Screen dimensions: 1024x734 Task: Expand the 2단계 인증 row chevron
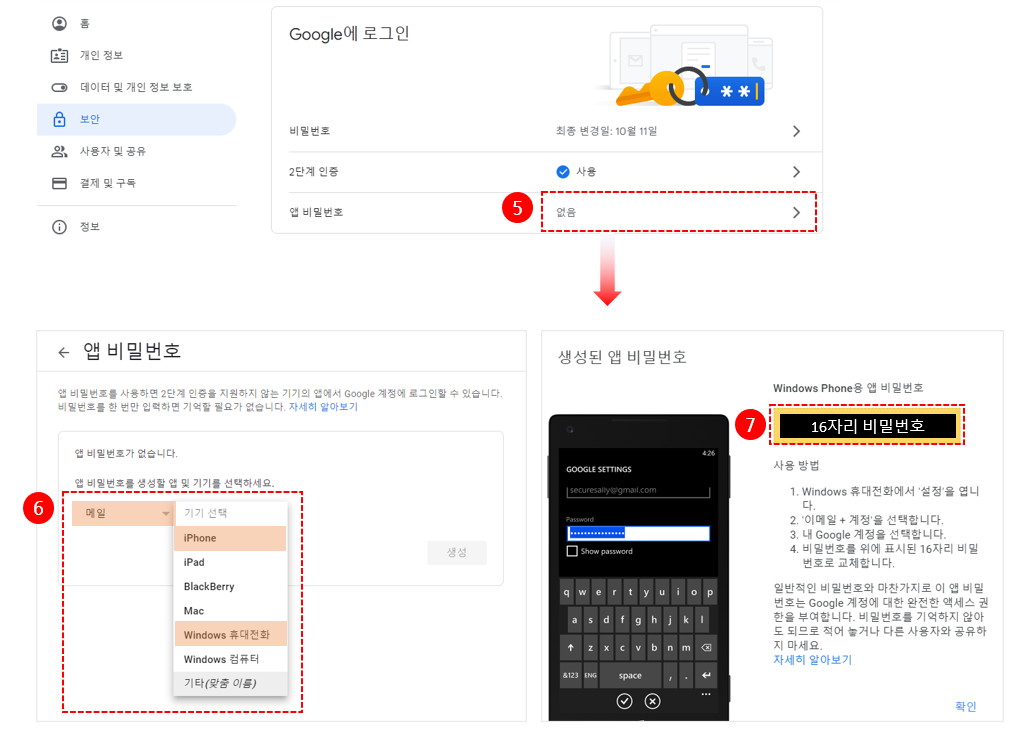796,172
